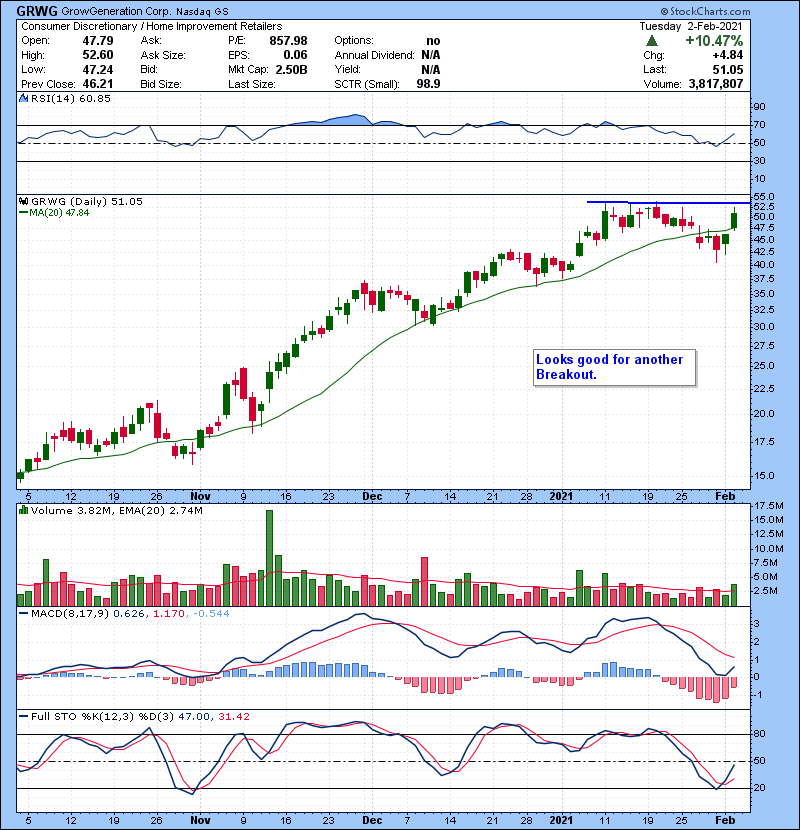
Task: Click the RSI(14) 60.85 label
Action: 71,98
